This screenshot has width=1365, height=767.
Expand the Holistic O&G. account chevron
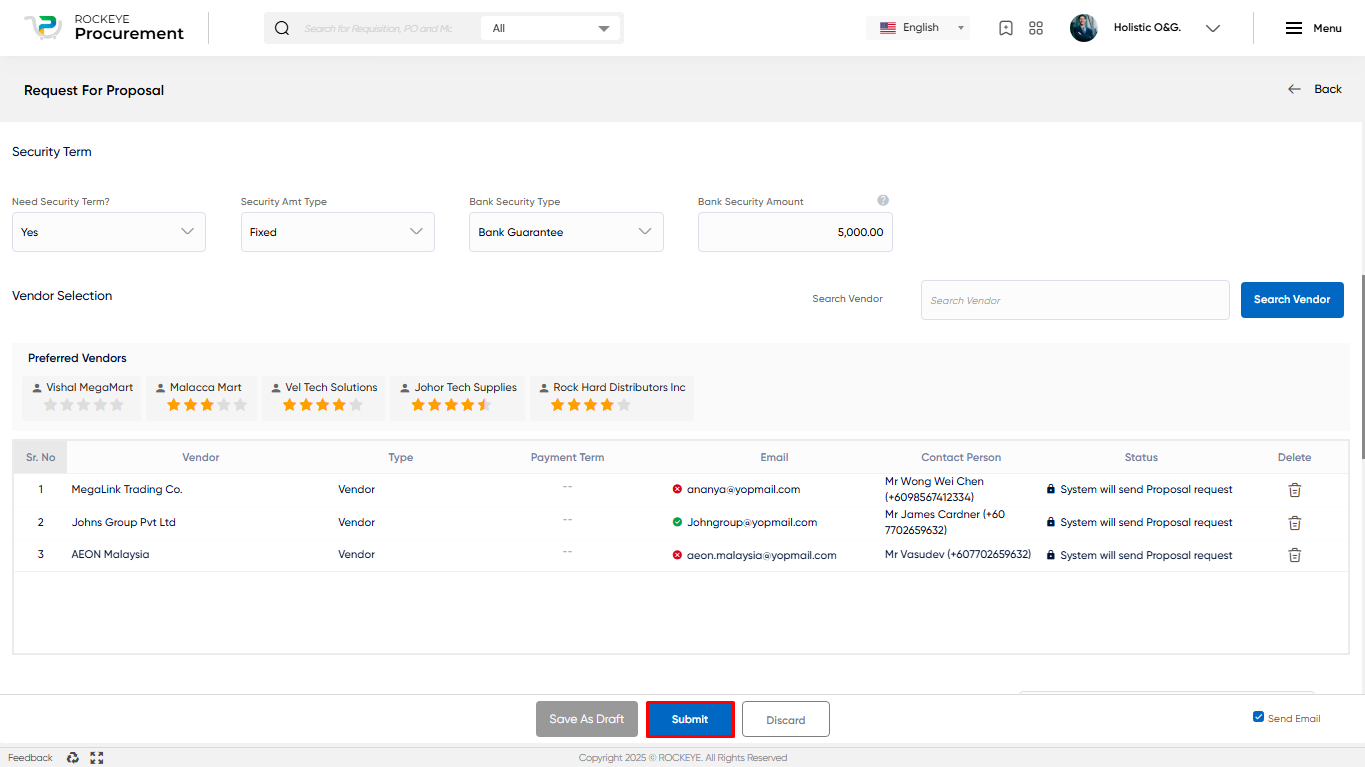1213,28
